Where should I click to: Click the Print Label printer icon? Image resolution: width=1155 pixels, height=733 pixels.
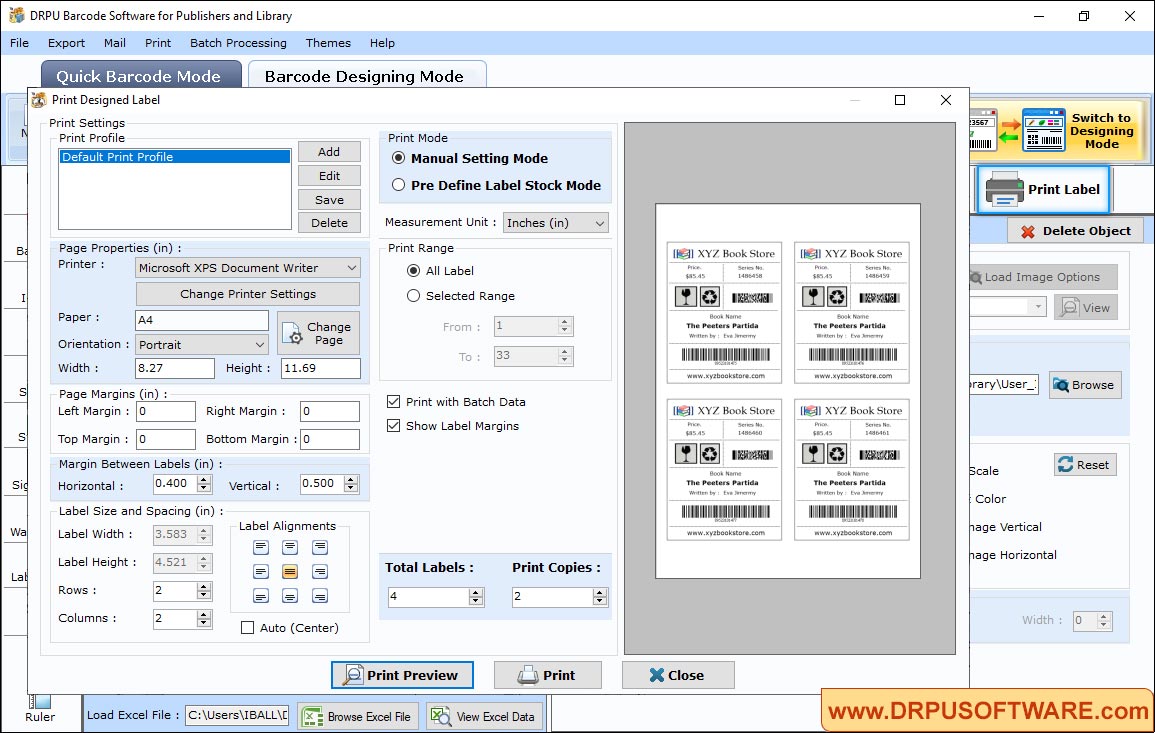pyautogui.click(x=1005, y=189)
